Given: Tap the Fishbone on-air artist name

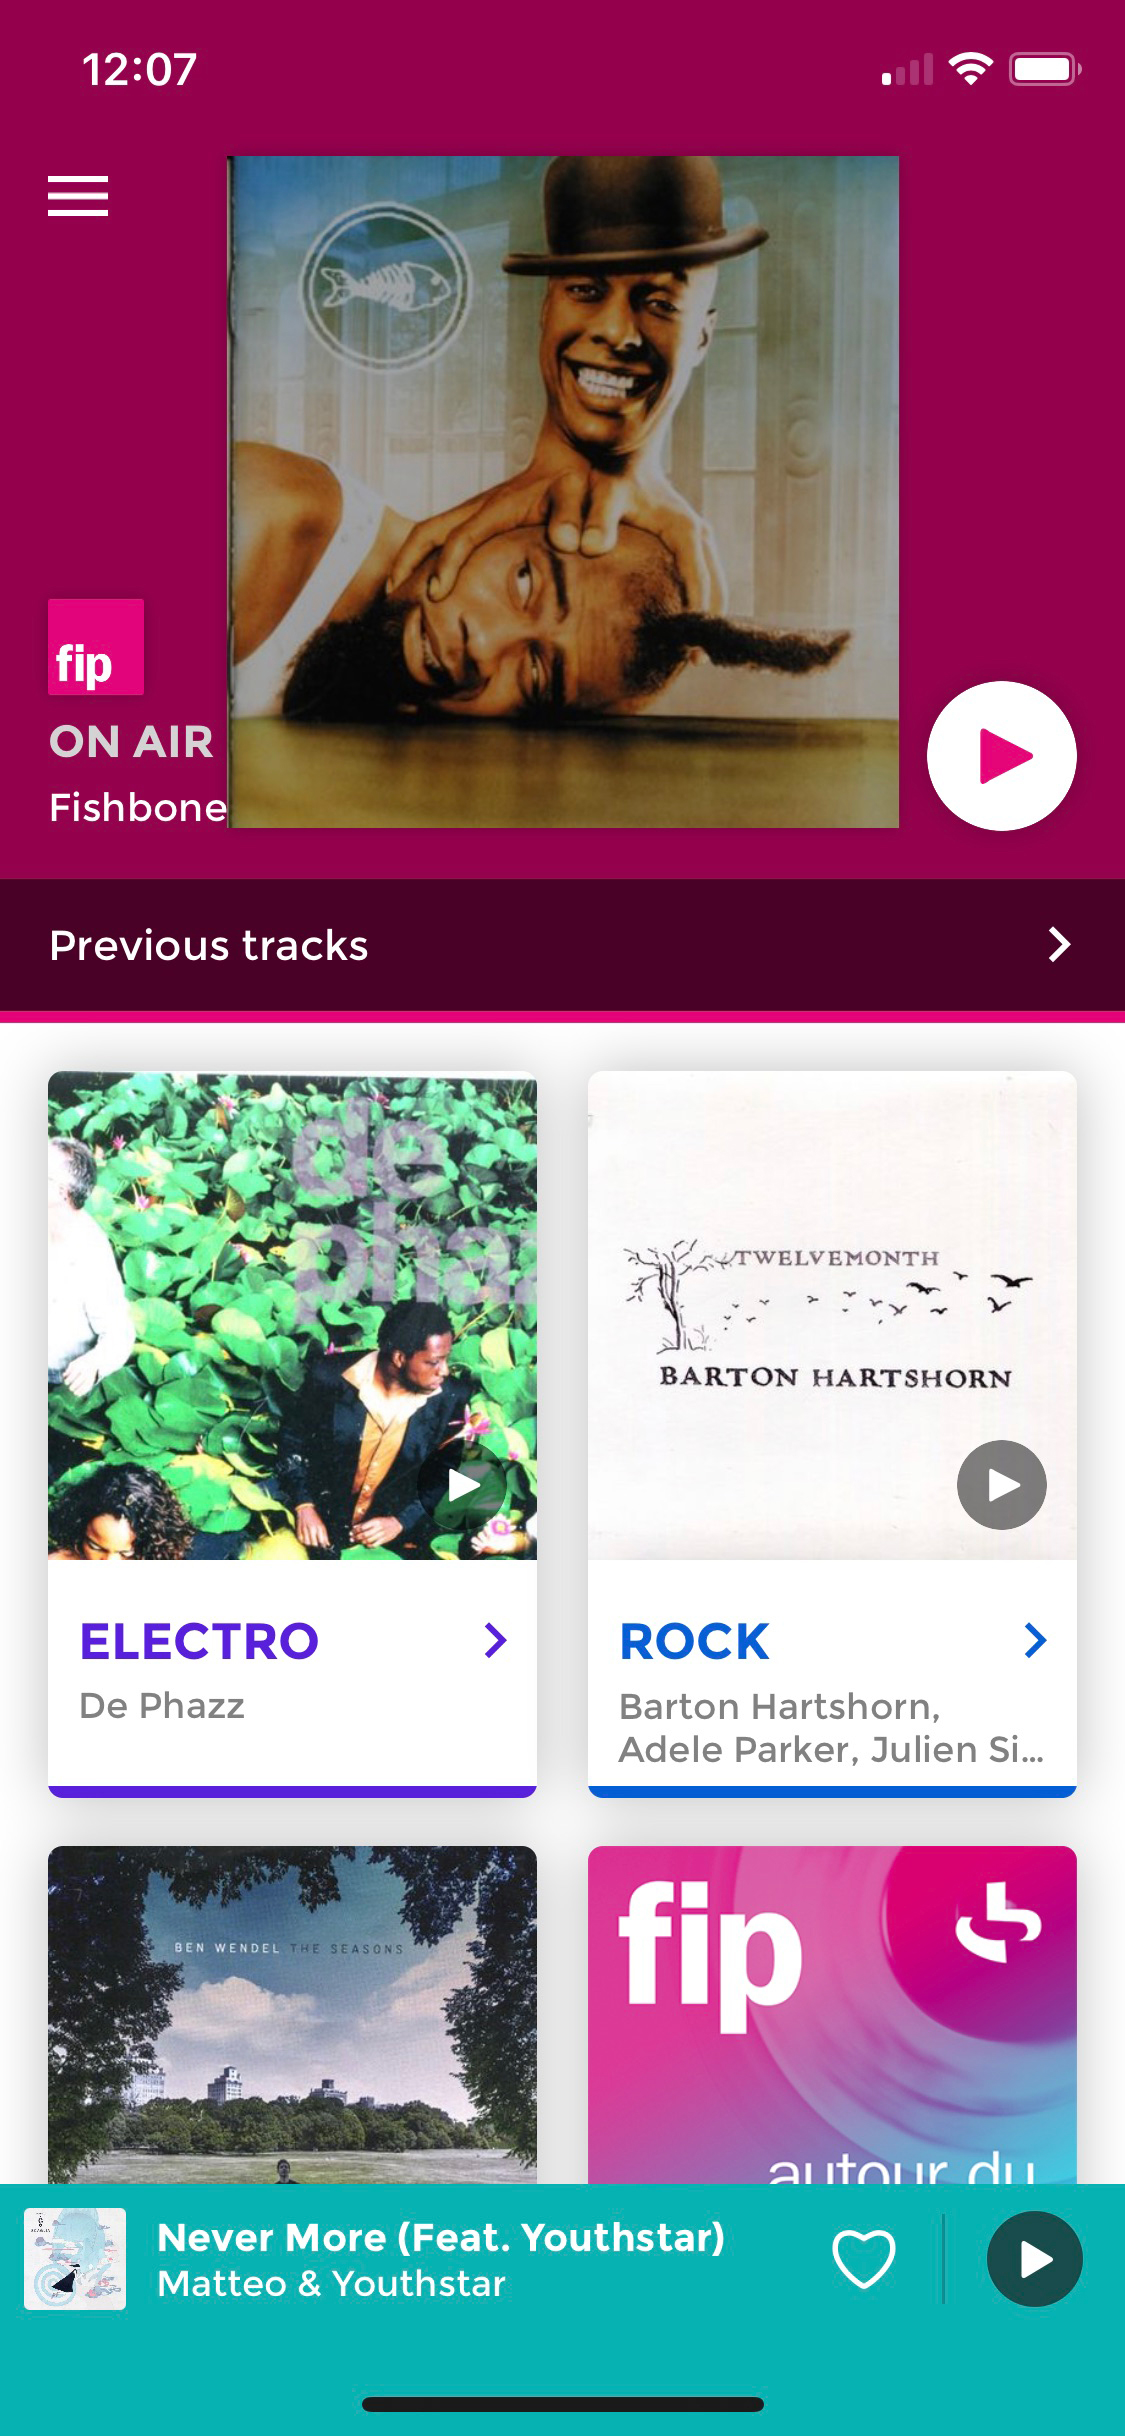Looking at the screenshot, I should pos(138,807).
